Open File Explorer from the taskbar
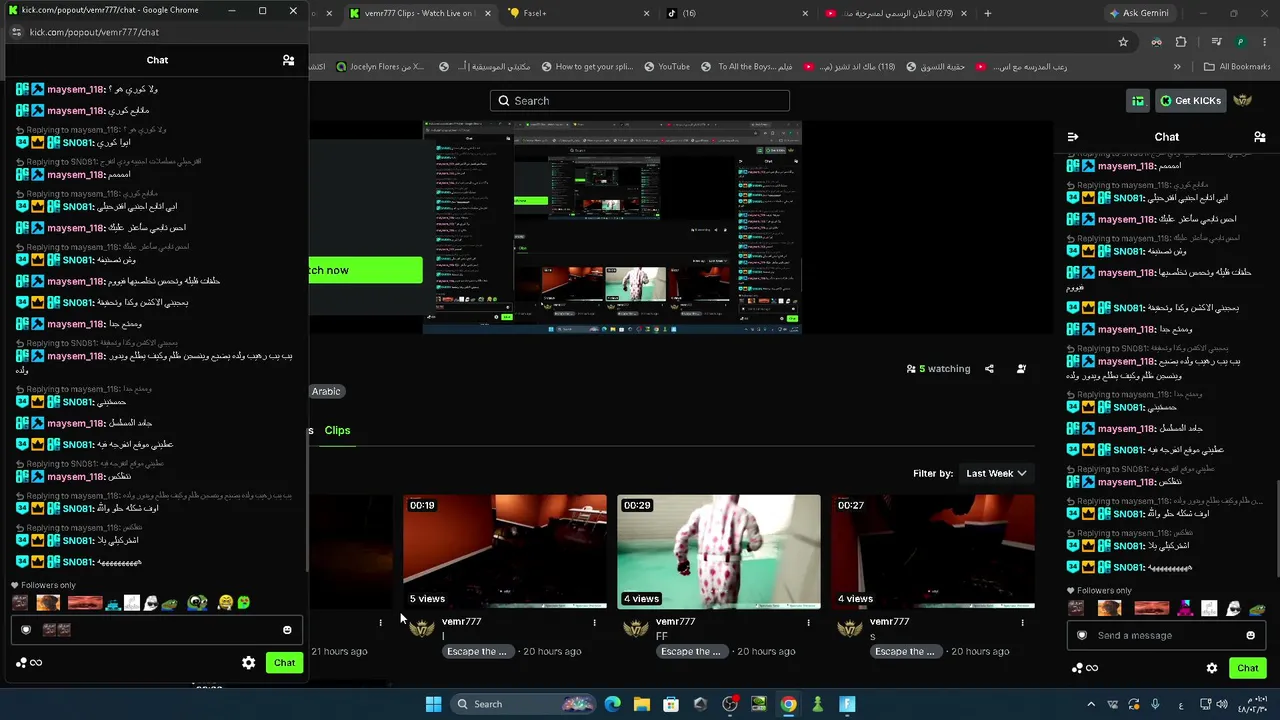The height and width of the screenshot is (720, 1280). [642, 704]
